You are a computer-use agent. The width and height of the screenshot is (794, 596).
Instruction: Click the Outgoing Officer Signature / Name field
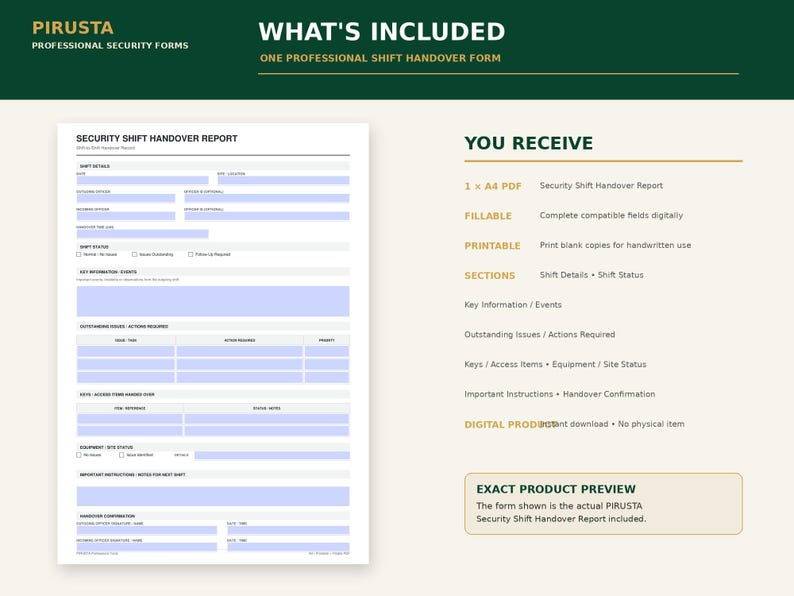point(146,530)
